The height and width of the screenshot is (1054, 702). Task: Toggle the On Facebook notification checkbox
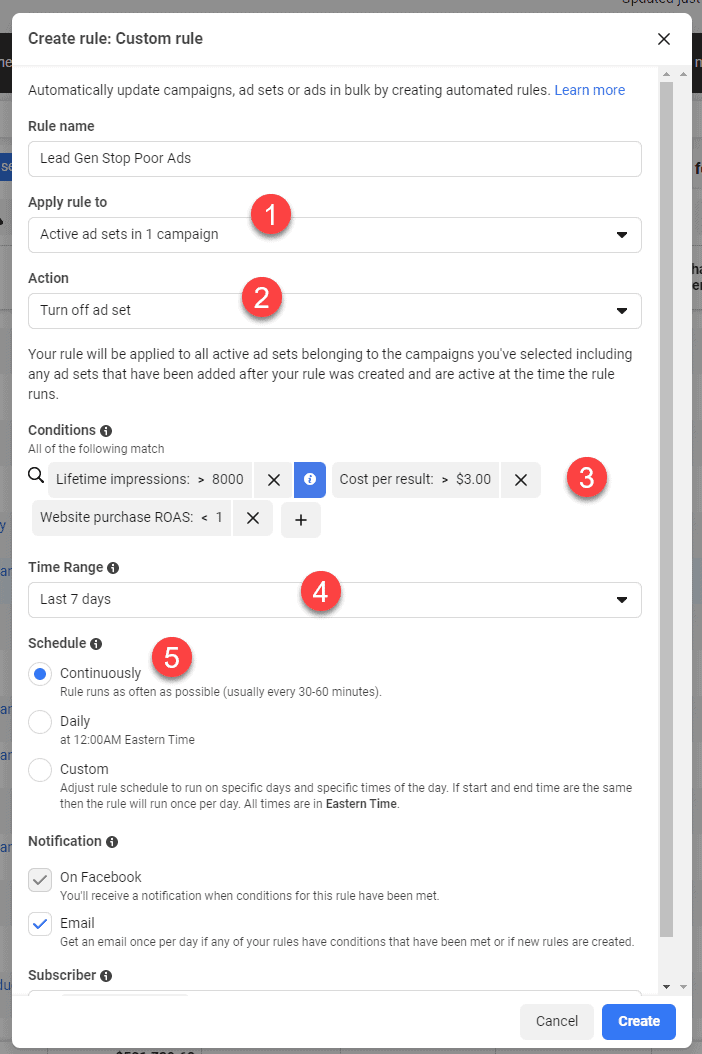(x=40, y=879)
